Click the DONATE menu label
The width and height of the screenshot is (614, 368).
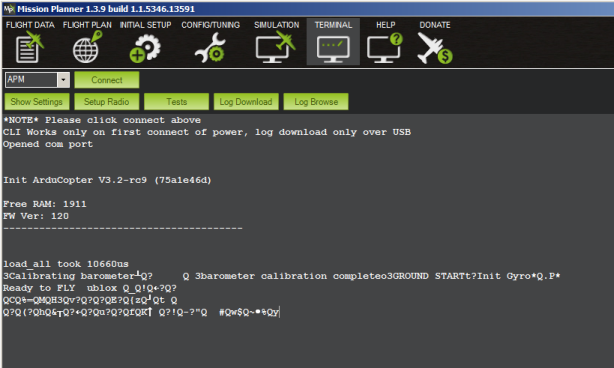coord(435,25)
